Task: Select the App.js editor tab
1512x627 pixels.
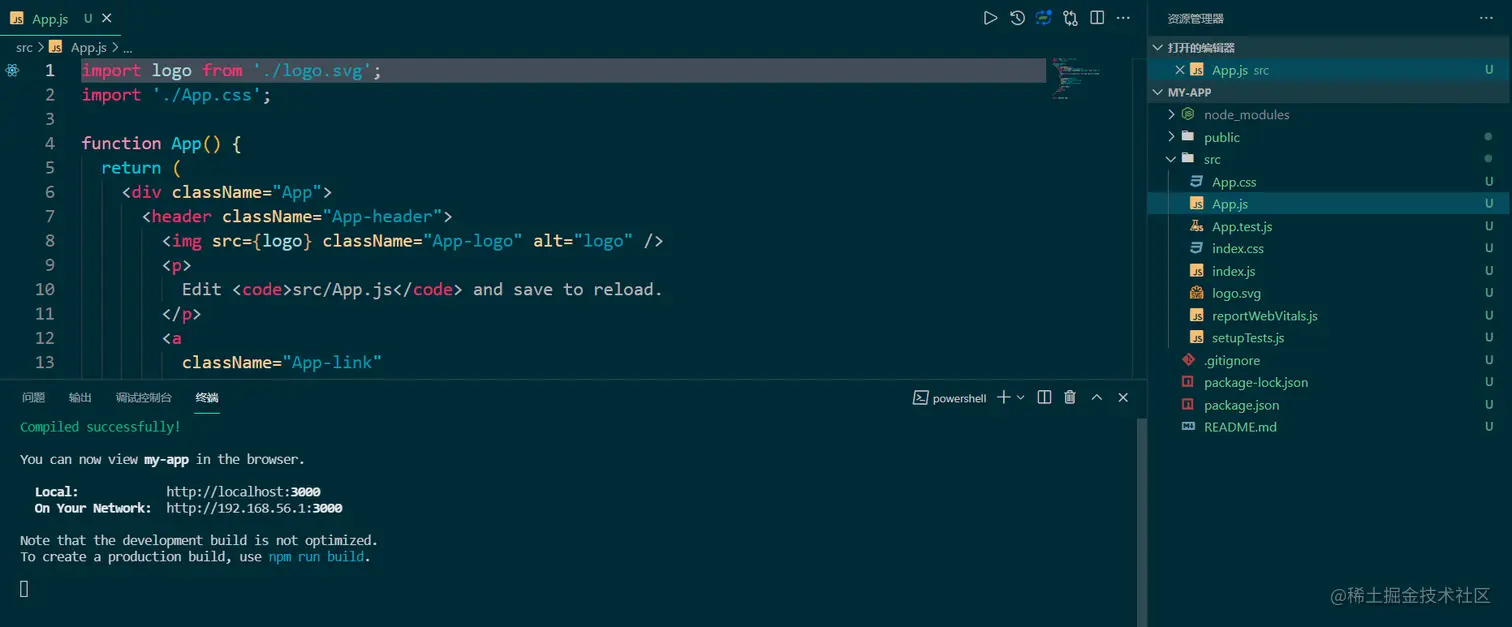Action: click(60, 18)
